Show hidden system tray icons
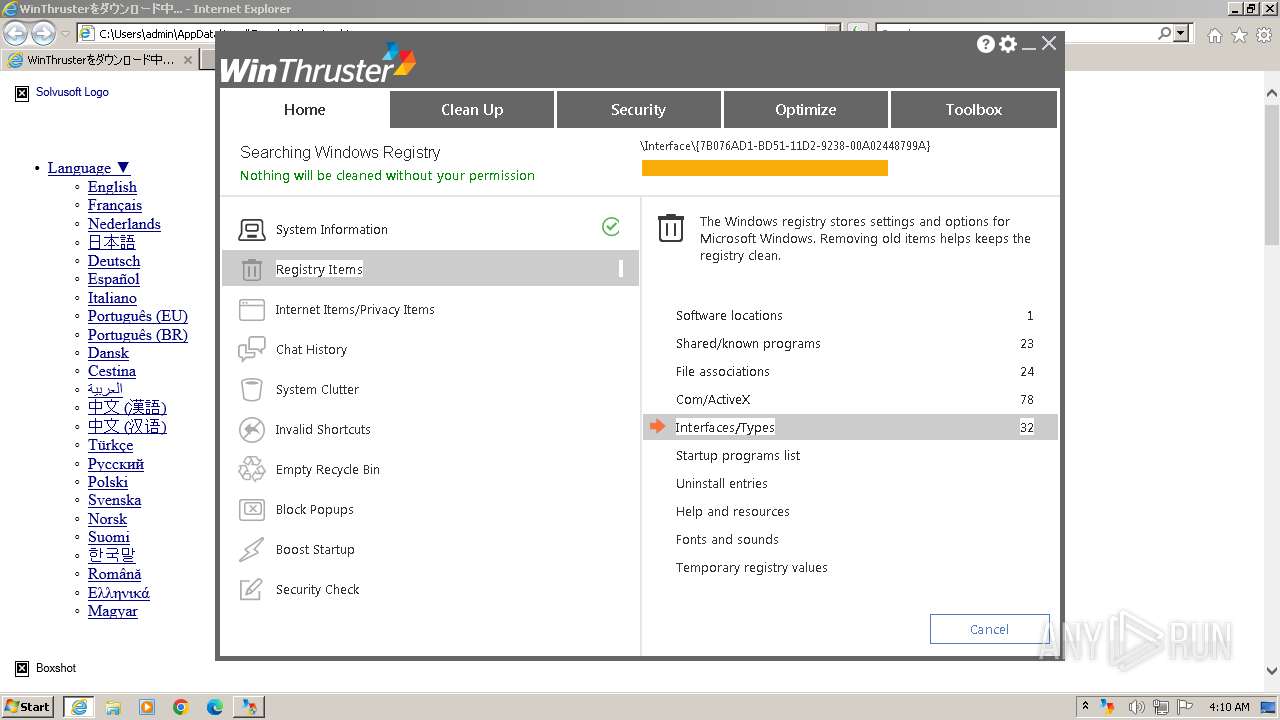This screenshot has height=720, width=1280. pos(1085,707)
